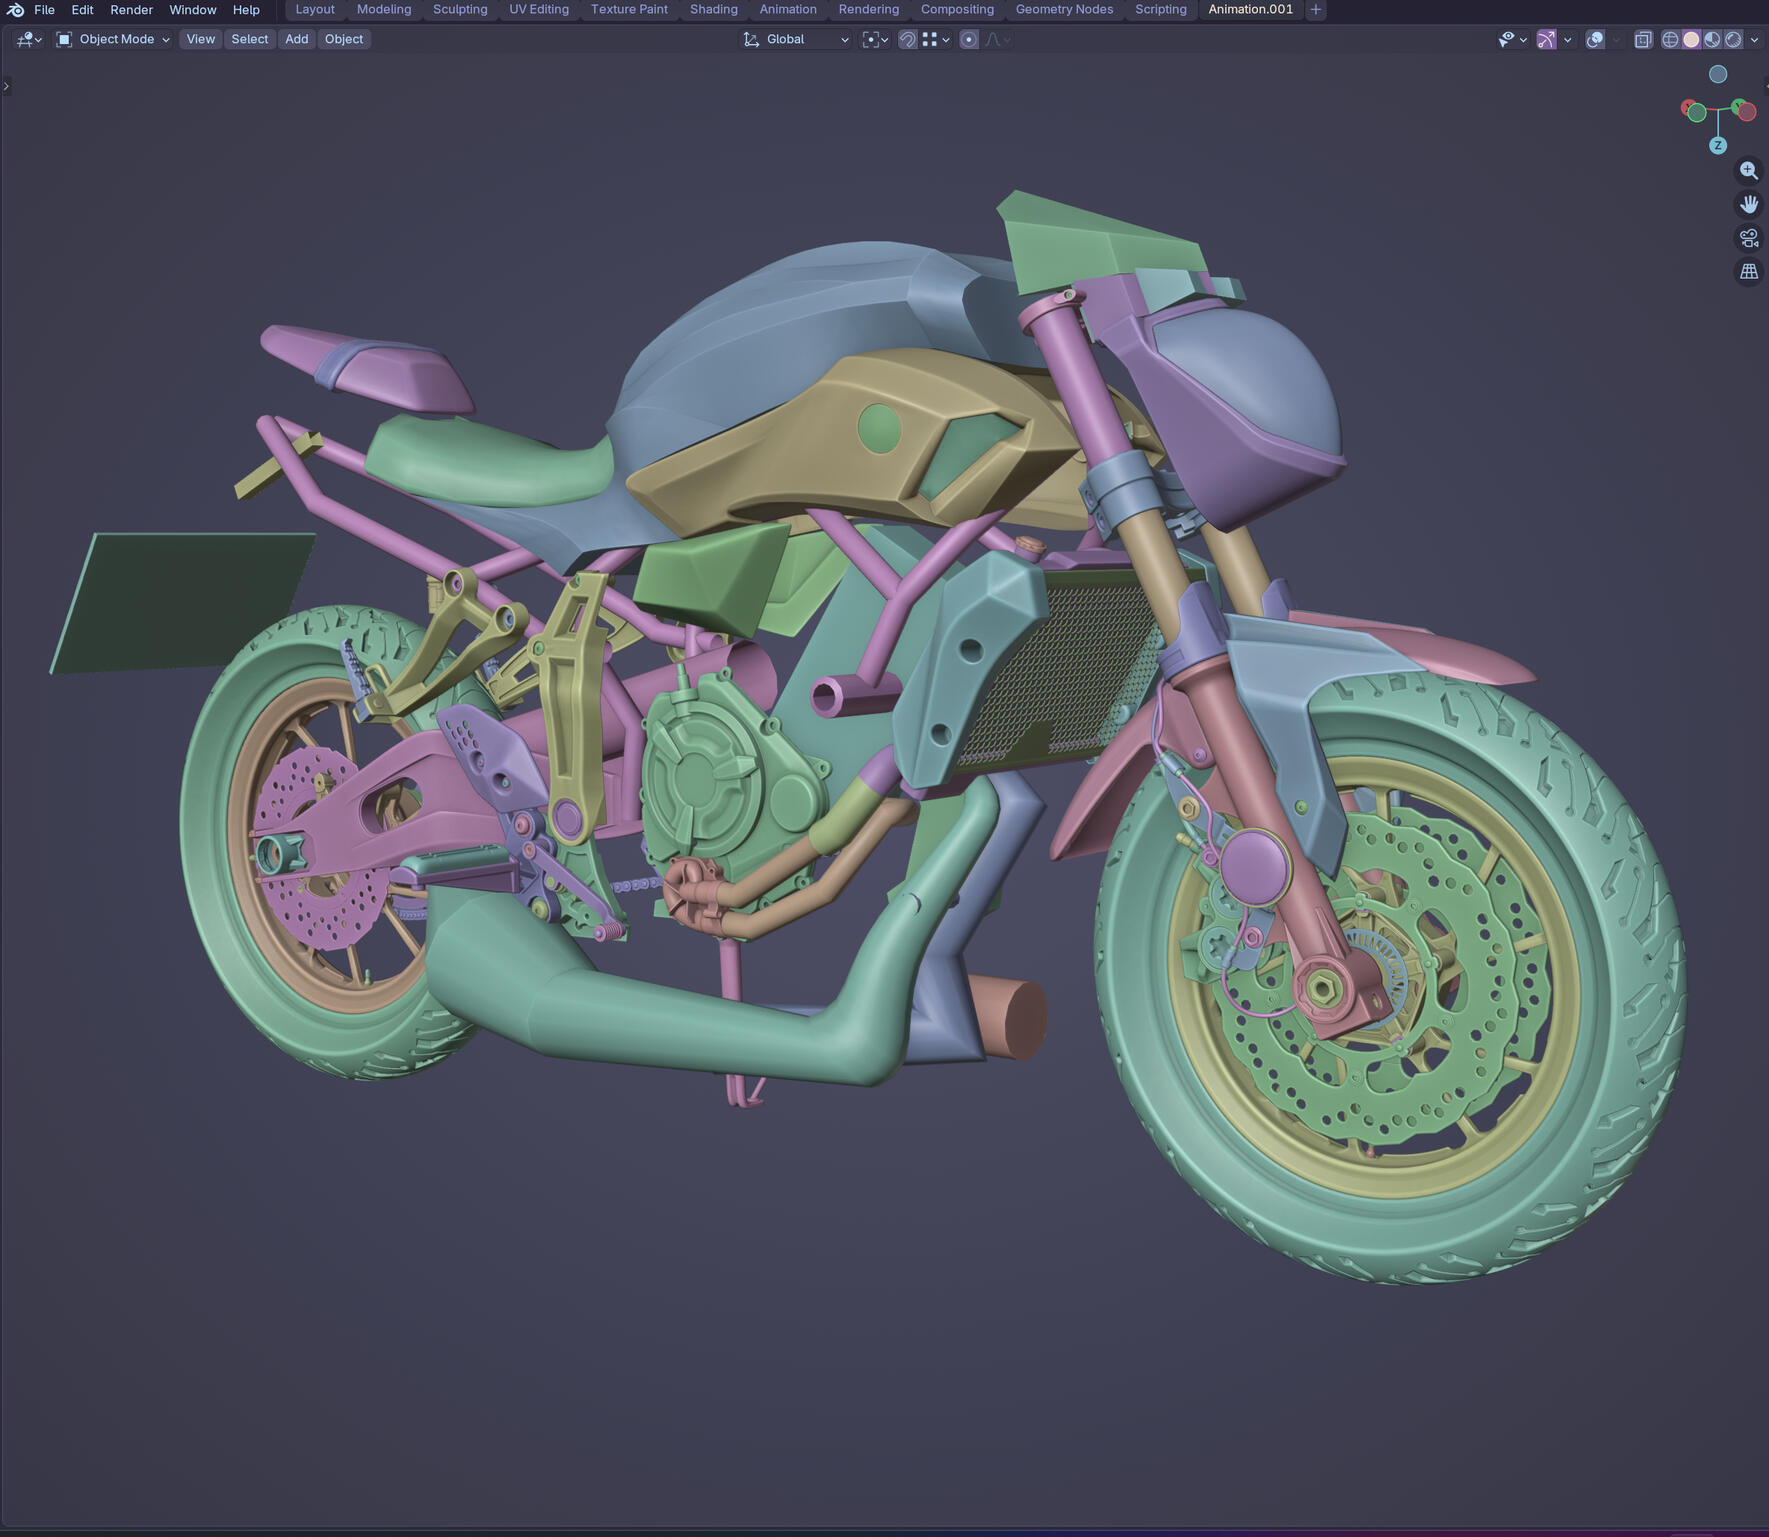Click the hand pan view icon
1769x1537 pixels.
[1748, 204]
